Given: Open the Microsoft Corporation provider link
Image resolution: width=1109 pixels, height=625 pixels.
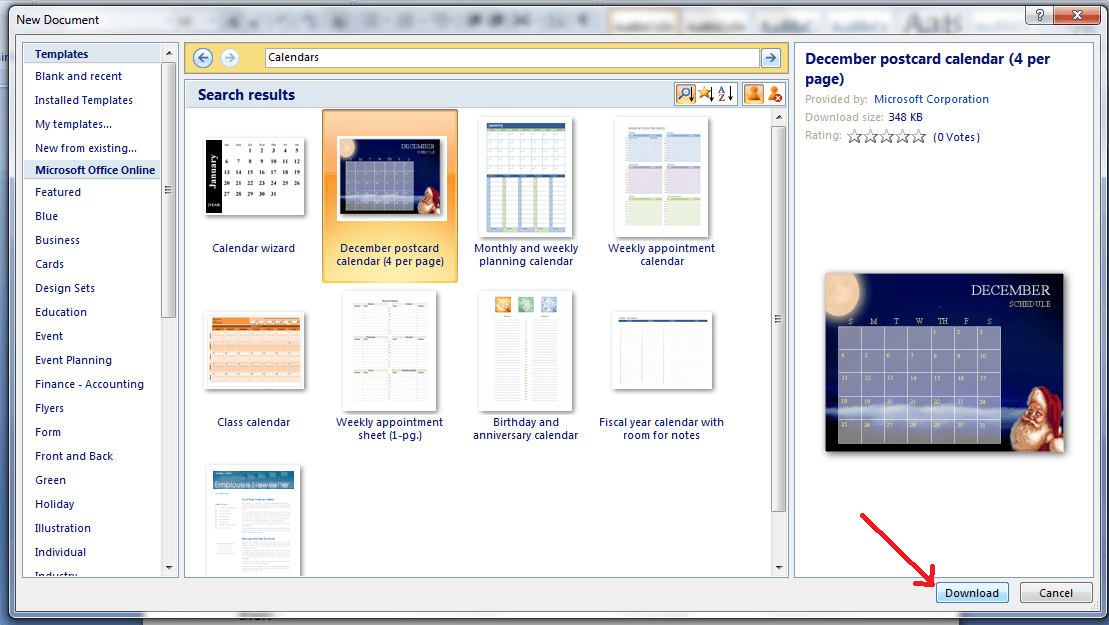Looking at the screenshot, I should point(931,99).
